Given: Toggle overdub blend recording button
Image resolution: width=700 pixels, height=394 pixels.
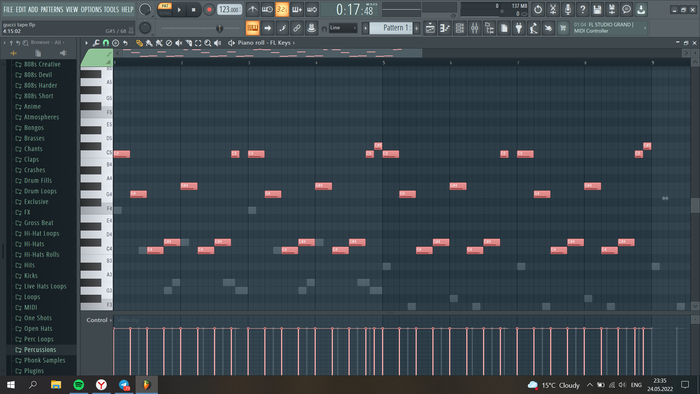Looking at the screenshot, I should click(296, 9).
